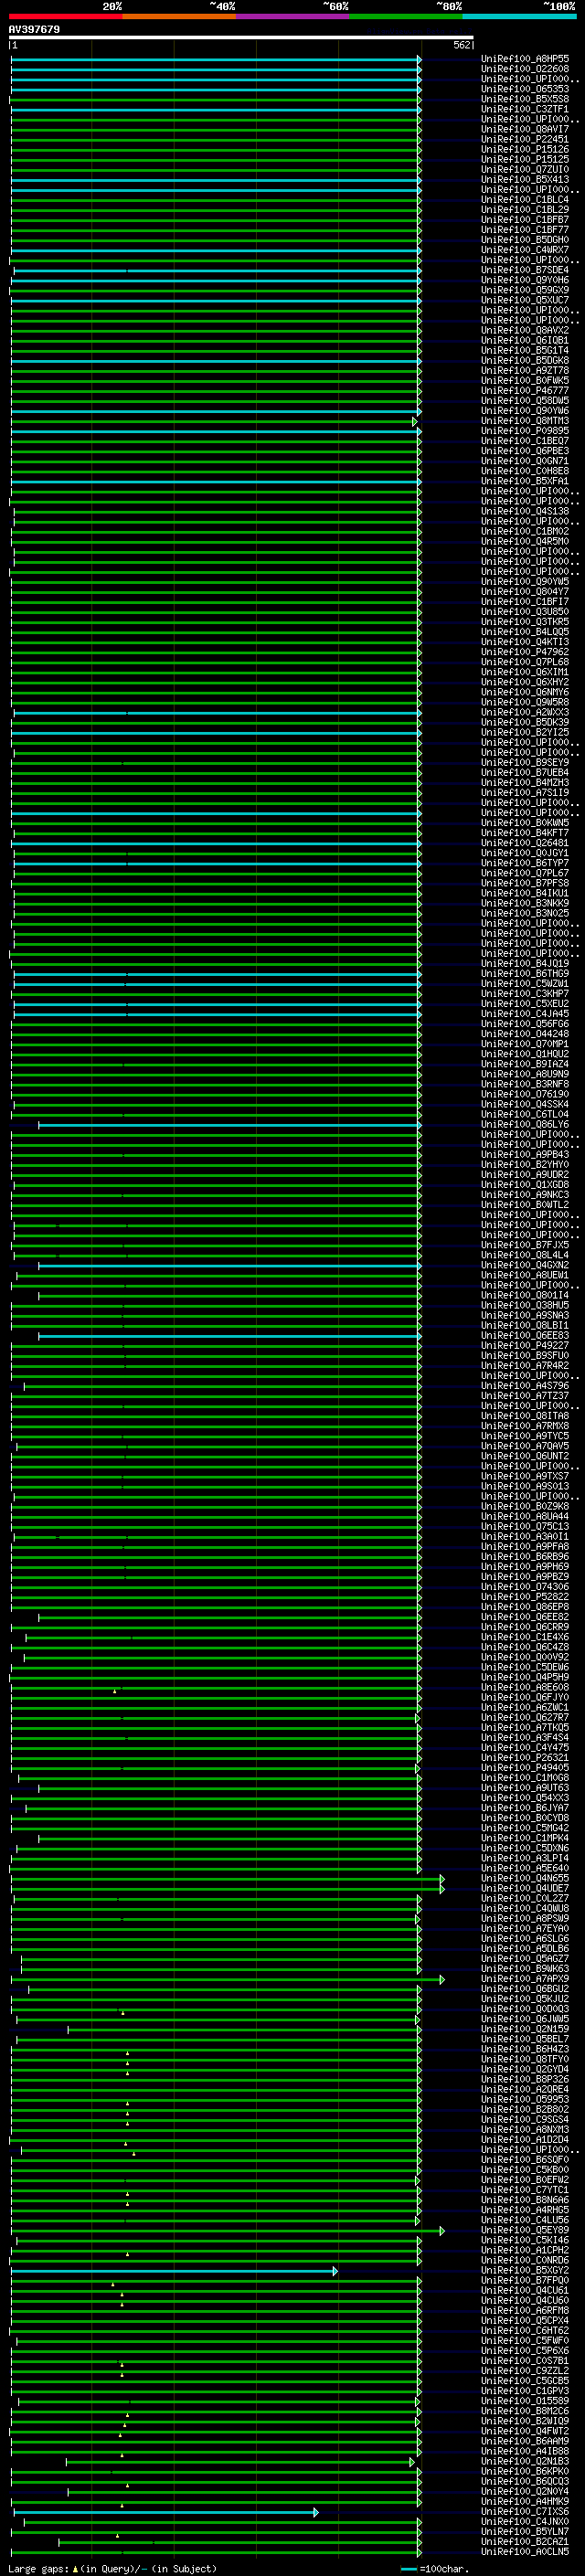
Task: Select the UniRef100_Q5XUC7 label
Action: click(x=525, y=300)
